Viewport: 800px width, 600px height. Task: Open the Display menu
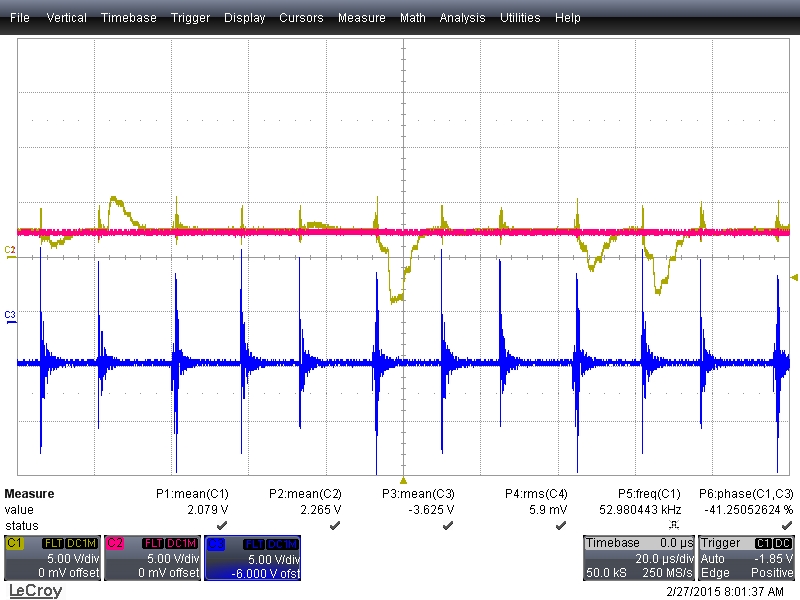coord(244,18)
